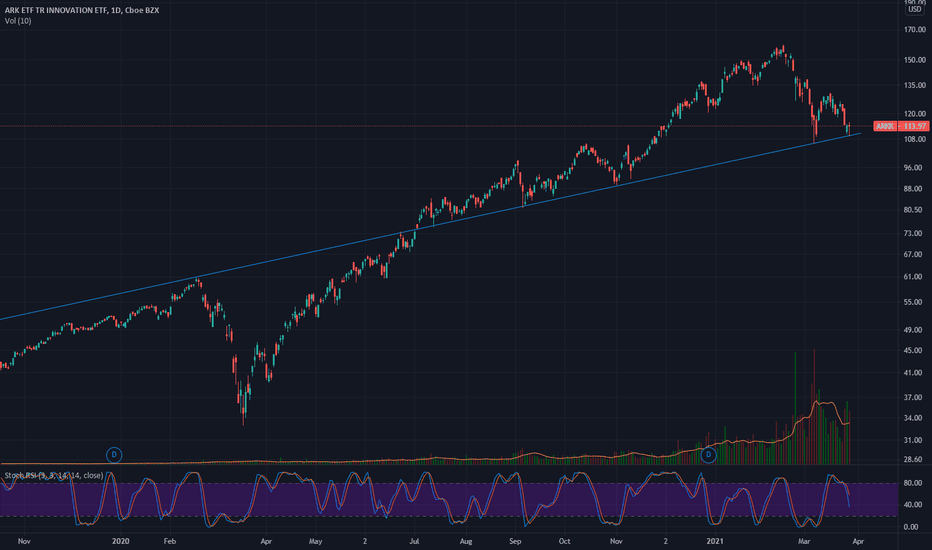Screen dimensions: 932x550
Task: Click the 108.00 price axis label
Action: tap(915, 139)
